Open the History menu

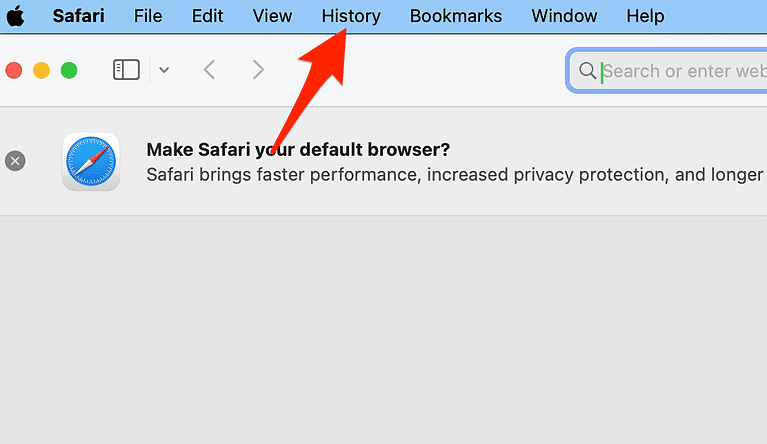[351, 16]
